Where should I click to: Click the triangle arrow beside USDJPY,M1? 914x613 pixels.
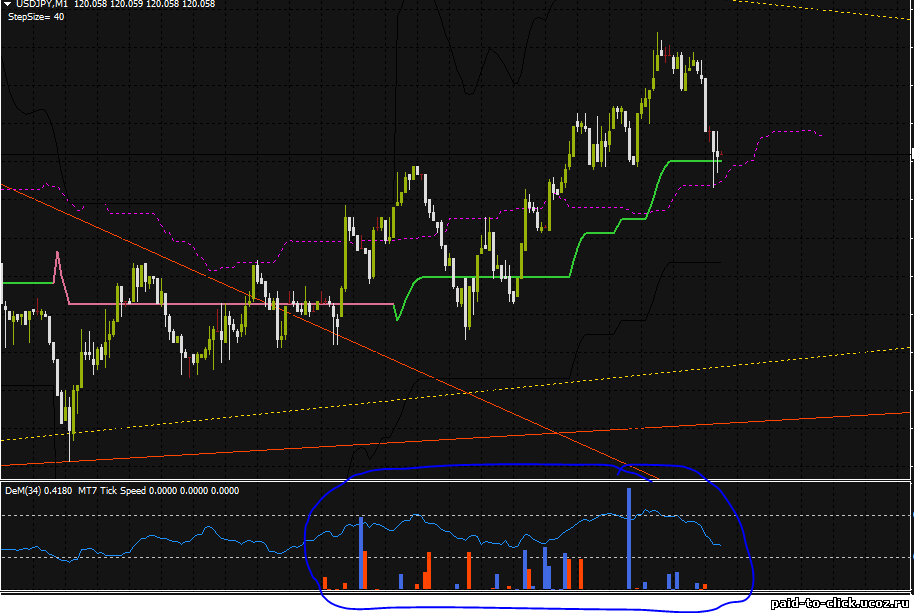point(8,5)
